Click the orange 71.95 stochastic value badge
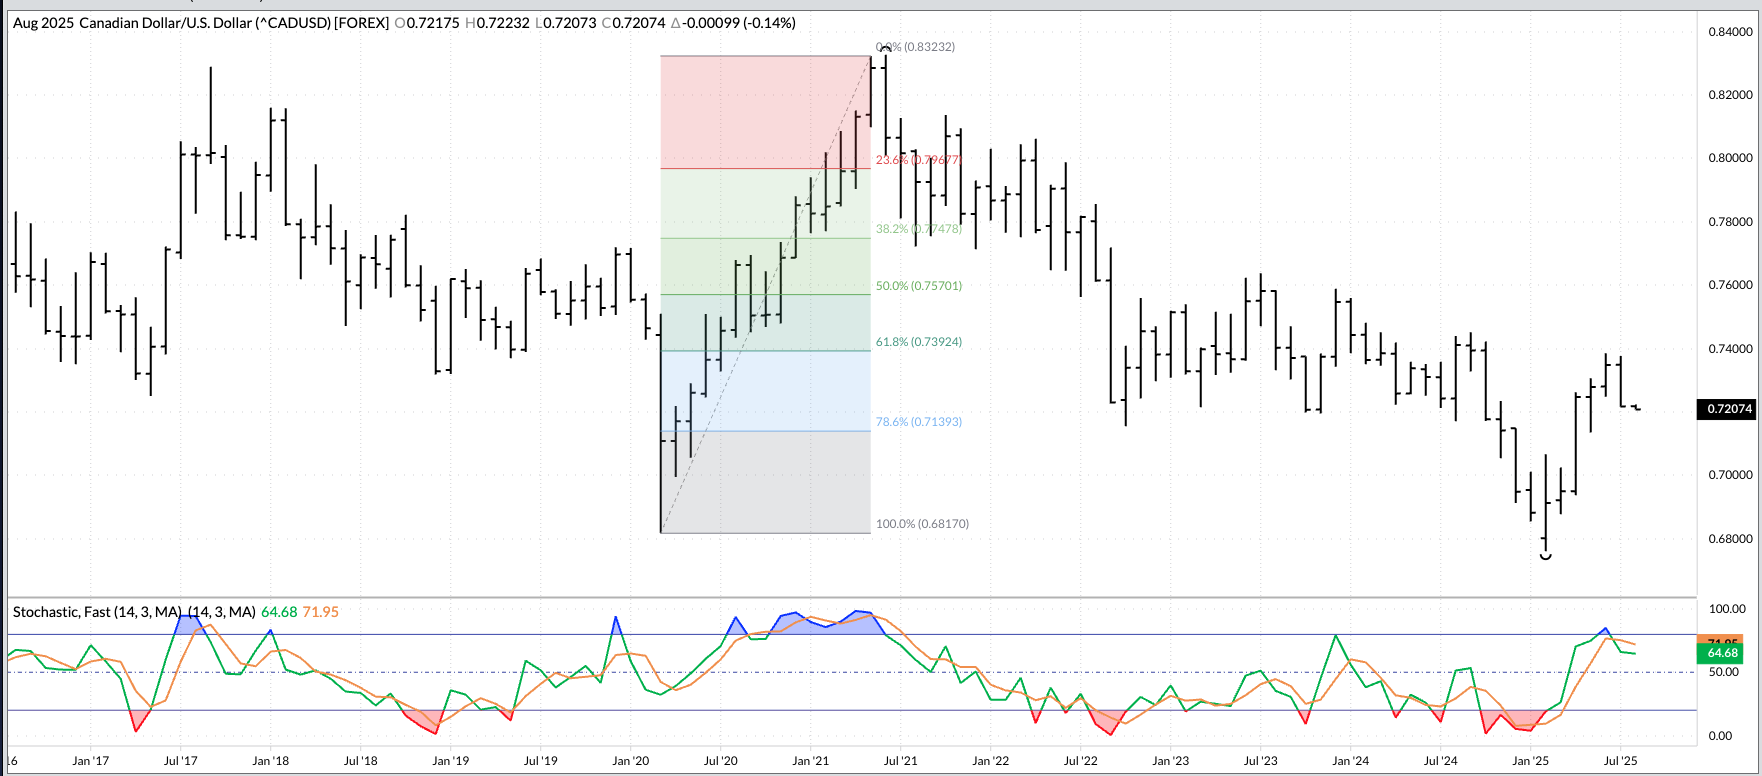Viewport: 1762px width, 776px height. [x=1721, y=640]
